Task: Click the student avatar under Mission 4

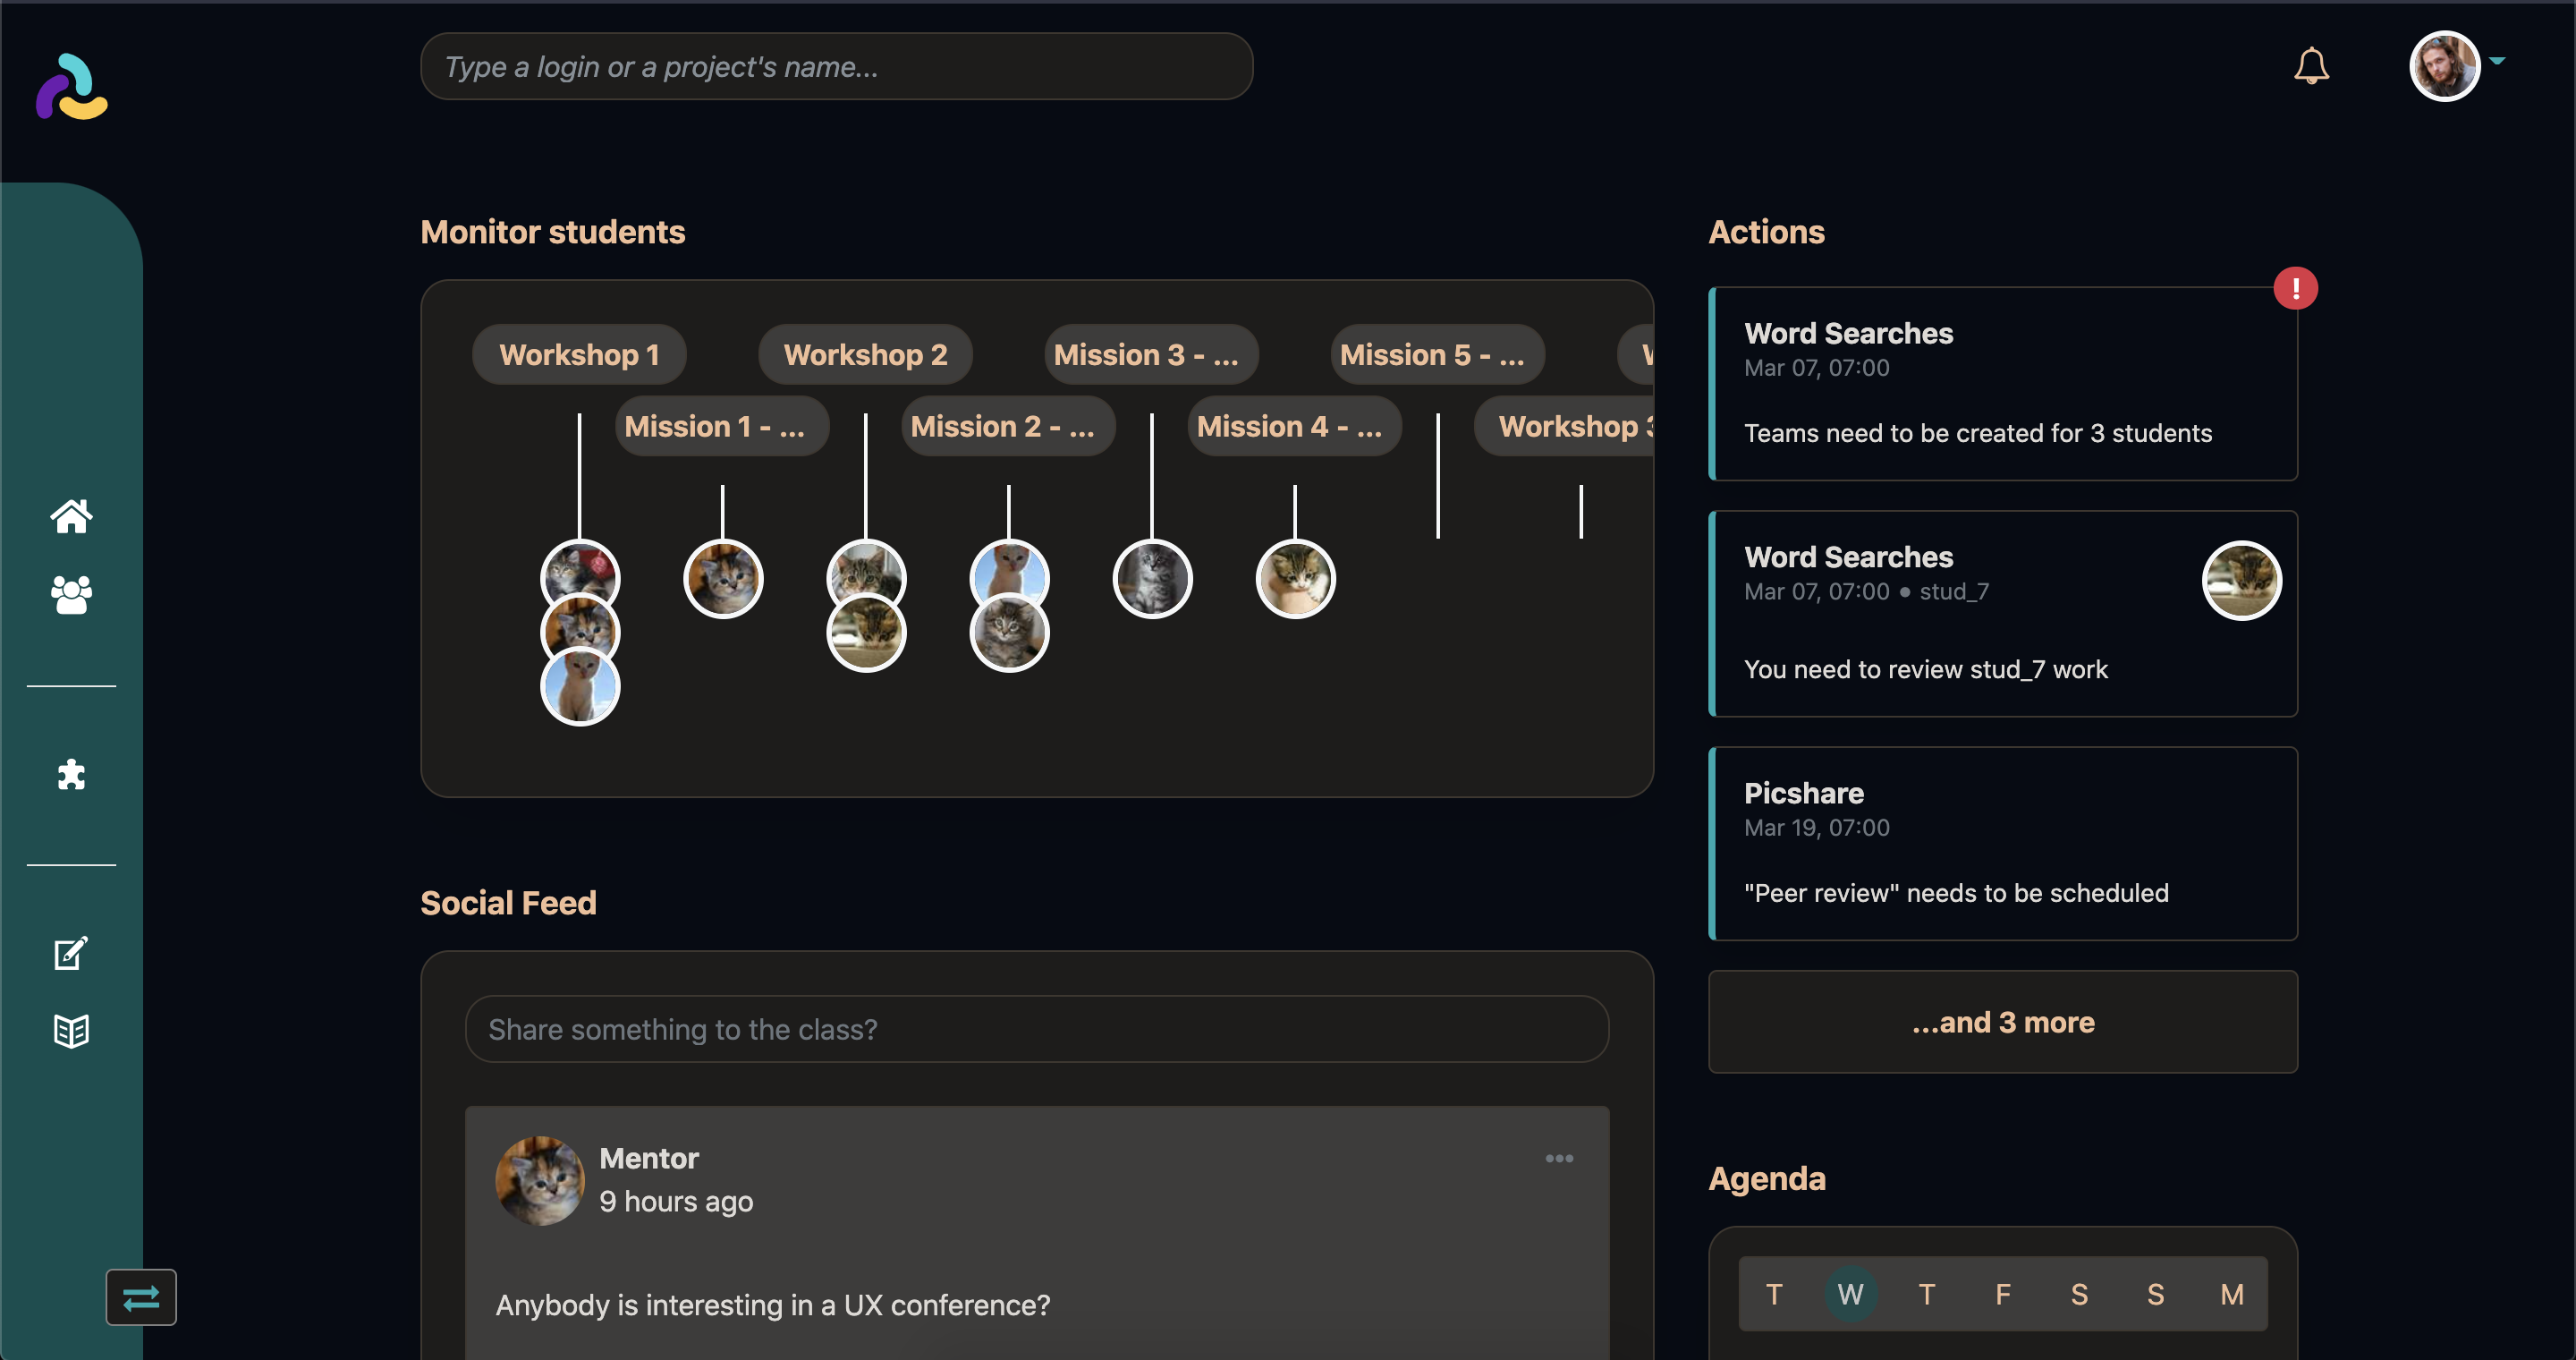Action: pos(1295,579)
